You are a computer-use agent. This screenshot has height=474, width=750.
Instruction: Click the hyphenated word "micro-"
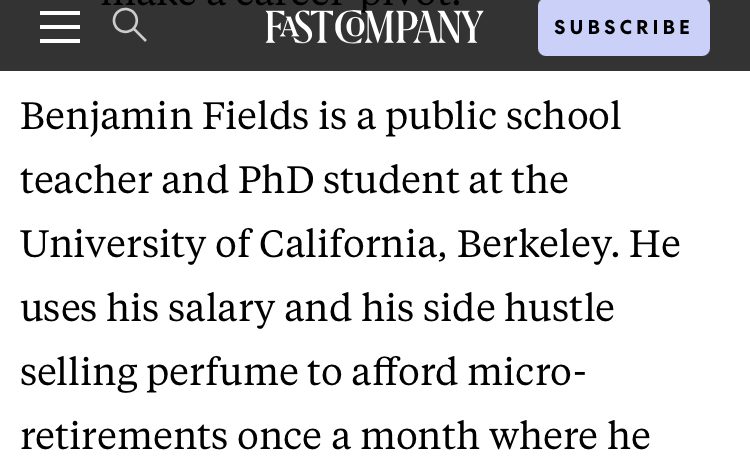coord(527,372)
